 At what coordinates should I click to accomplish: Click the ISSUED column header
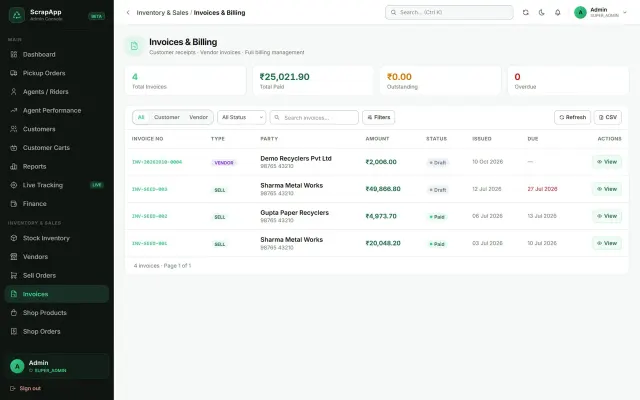point(482,139)
